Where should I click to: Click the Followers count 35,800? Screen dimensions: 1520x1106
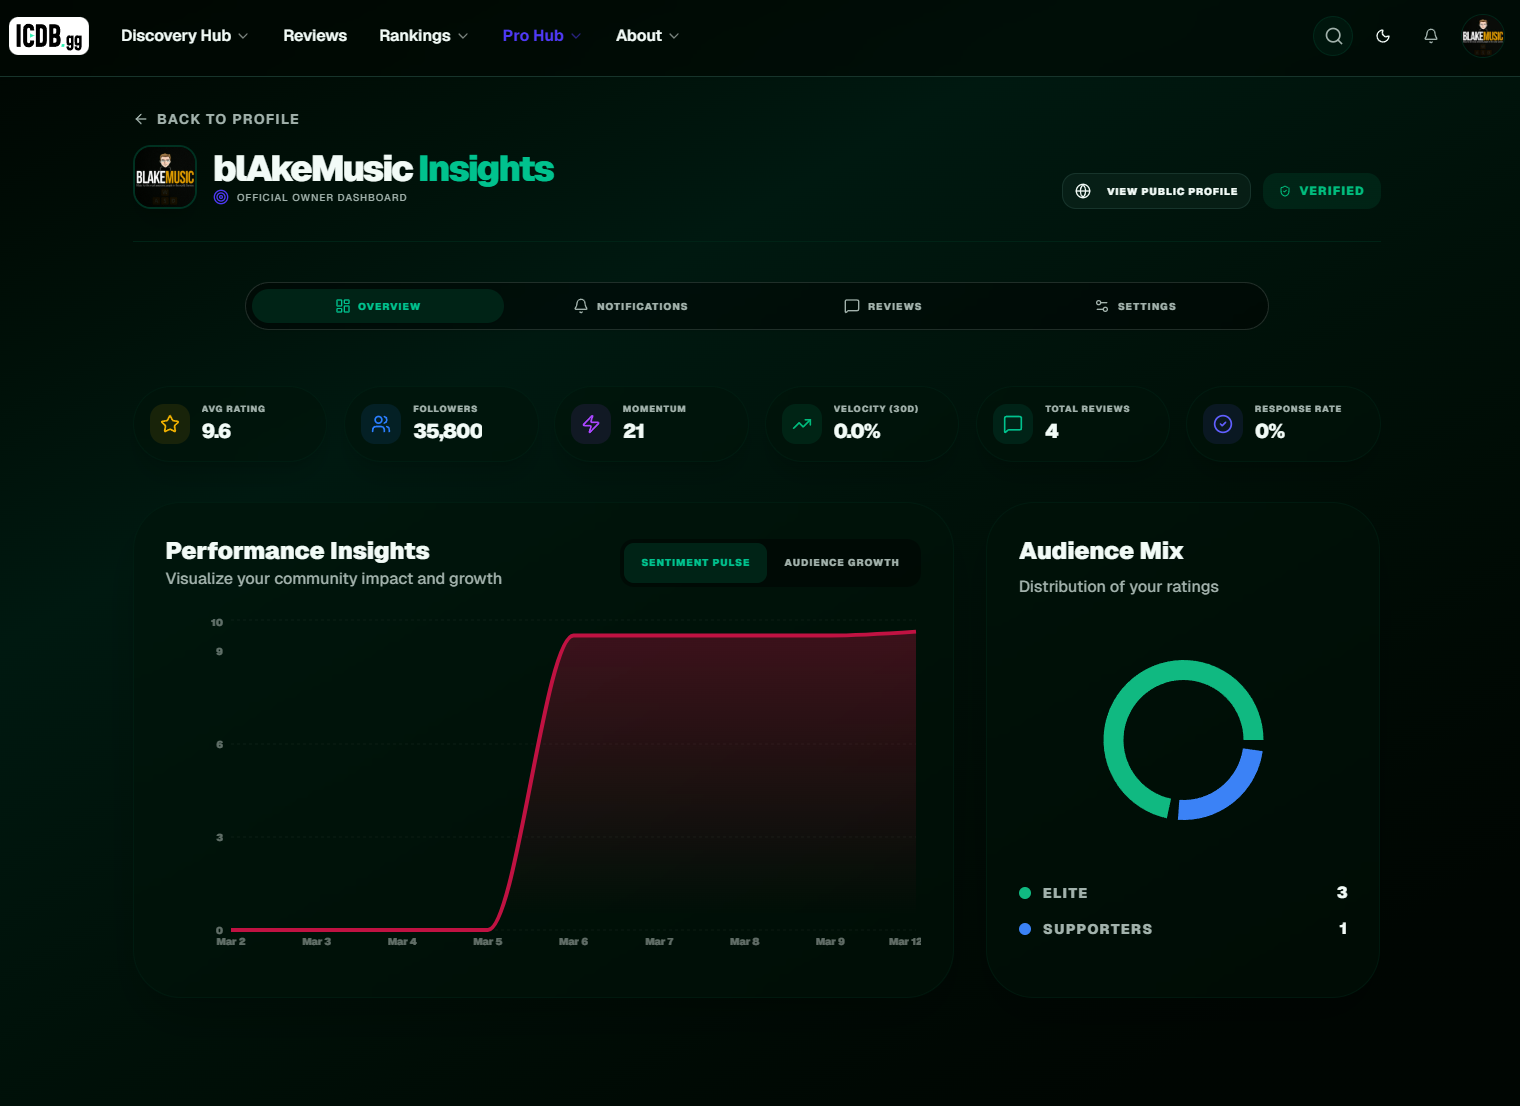pyautogui.click(x=448, y=431)
